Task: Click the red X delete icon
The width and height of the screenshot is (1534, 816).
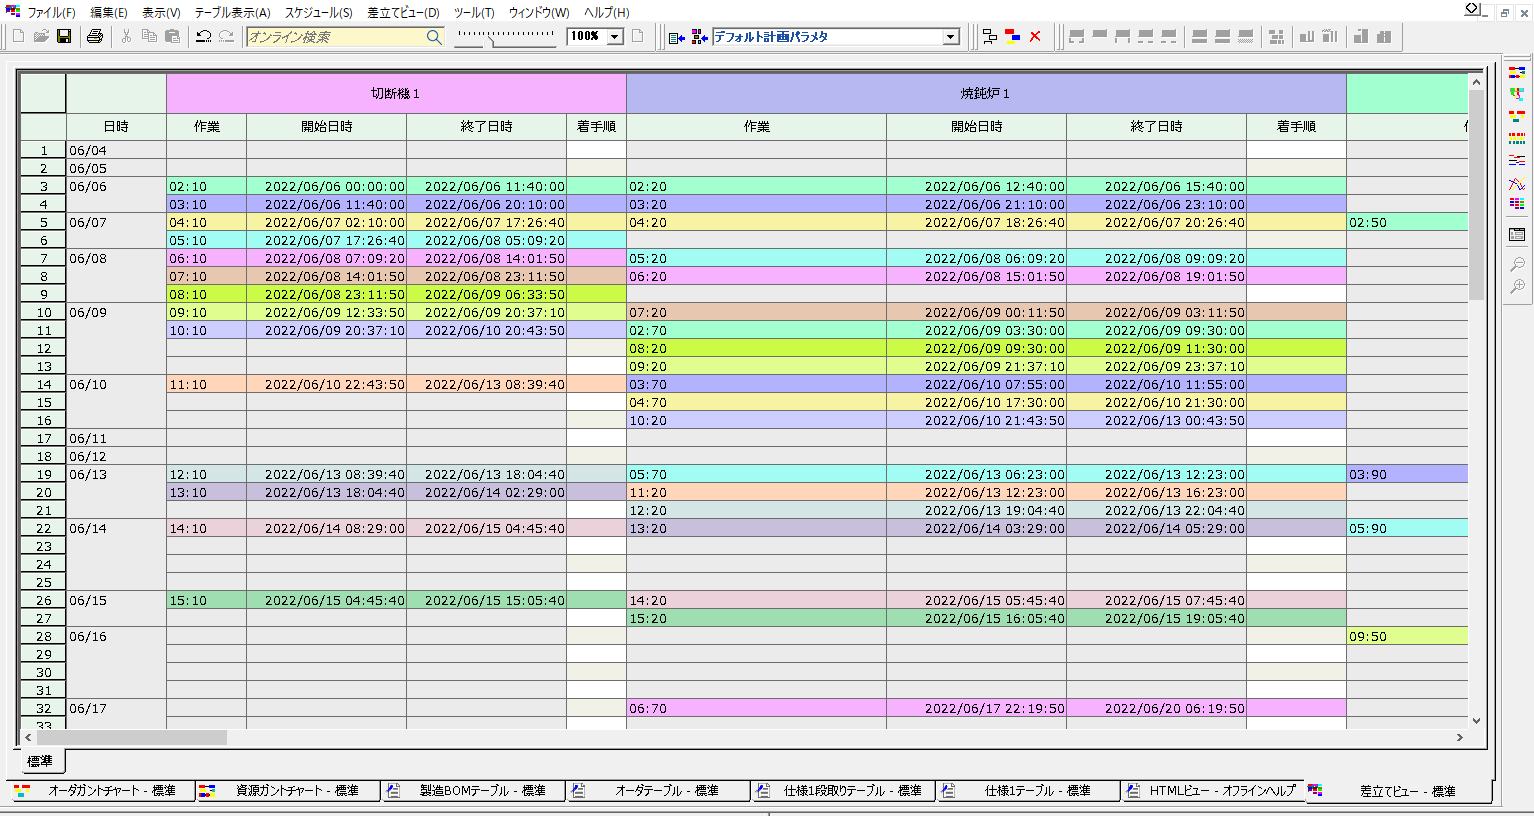Action: point(1035,37)
